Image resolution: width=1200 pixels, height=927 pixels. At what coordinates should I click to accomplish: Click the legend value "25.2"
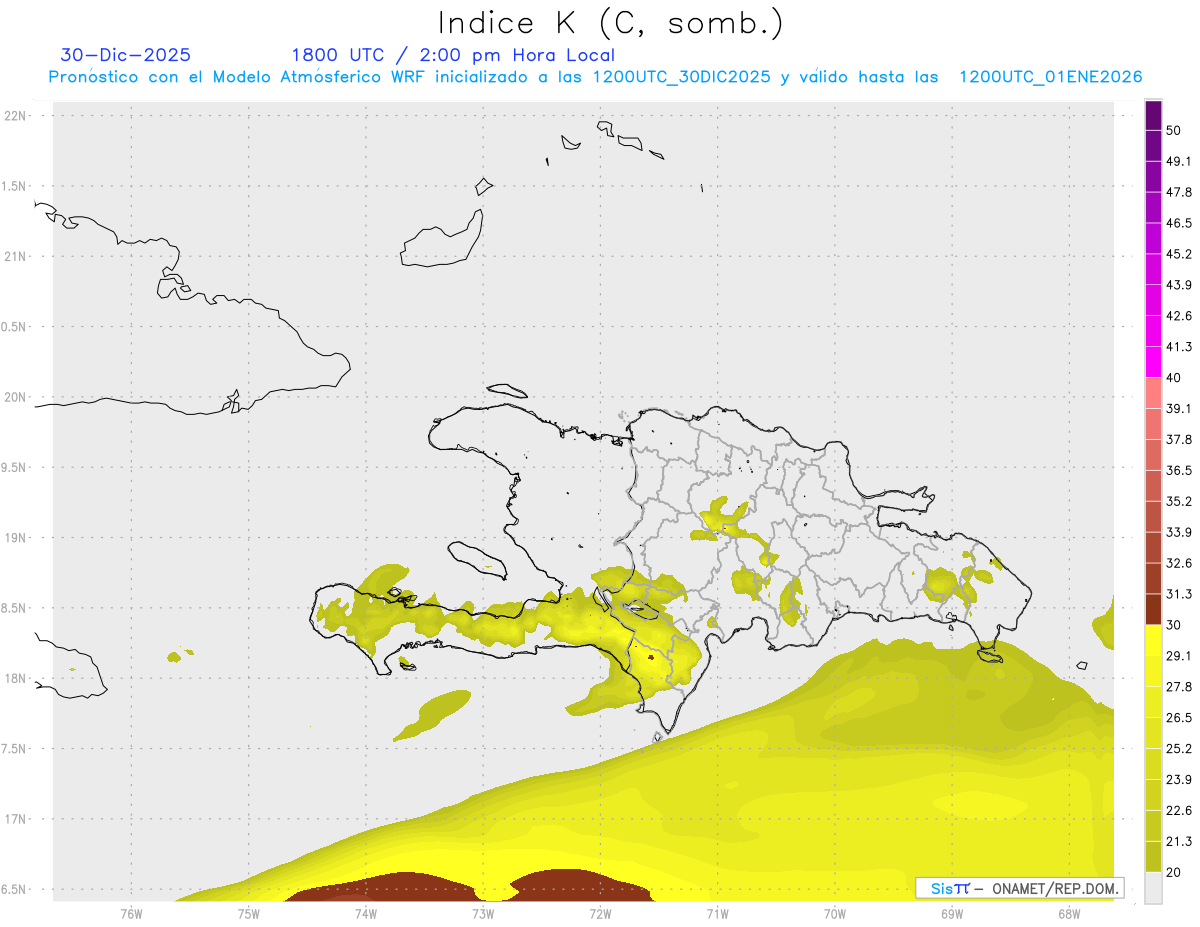click(1179, 748)
